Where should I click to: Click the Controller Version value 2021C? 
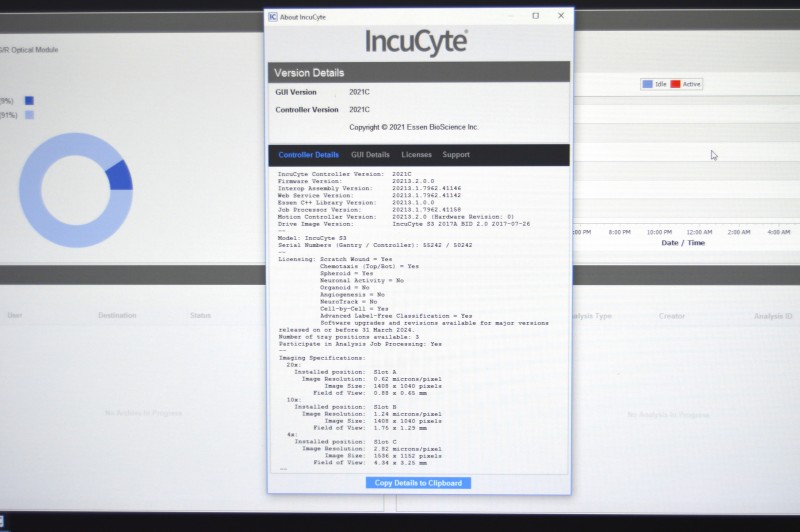(359, 110)
